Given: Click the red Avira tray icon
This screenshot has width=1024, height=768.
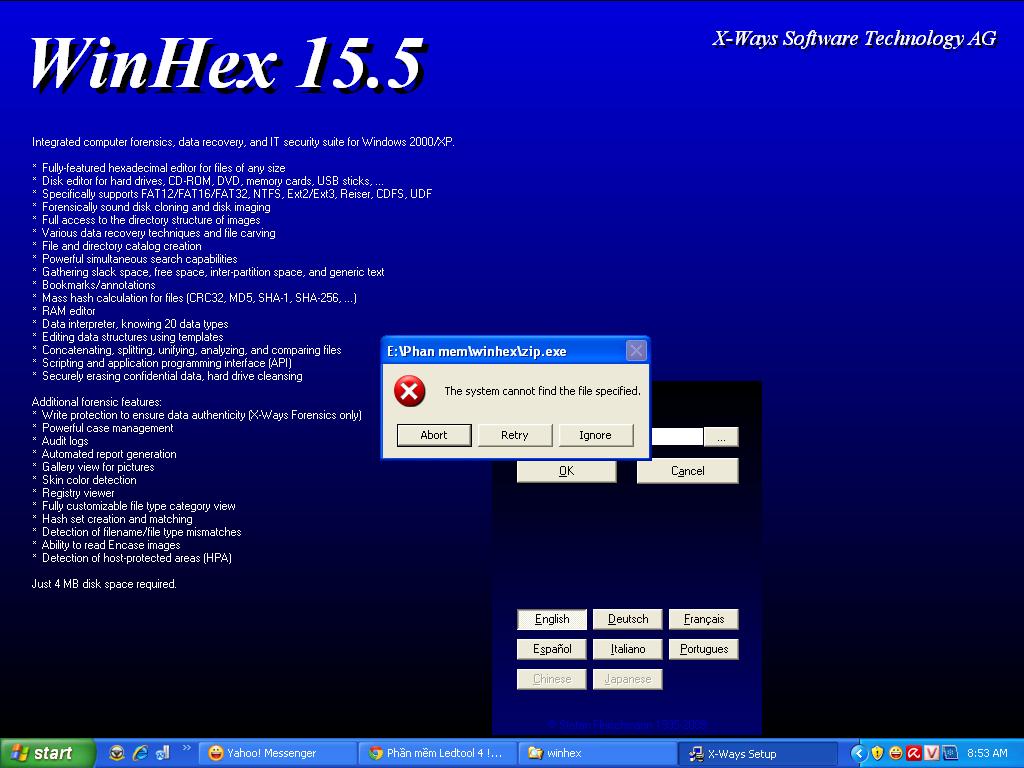Looking at the screenshot, I should (x=914, y=754).
